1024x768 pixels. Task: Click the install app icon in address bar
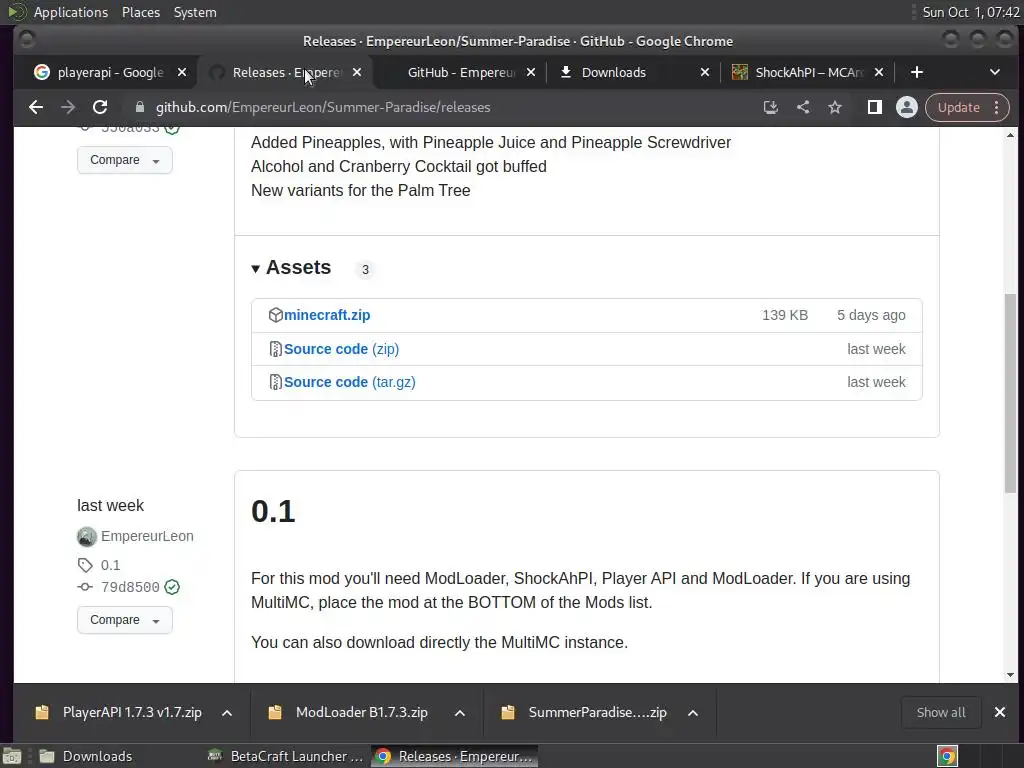771,107
